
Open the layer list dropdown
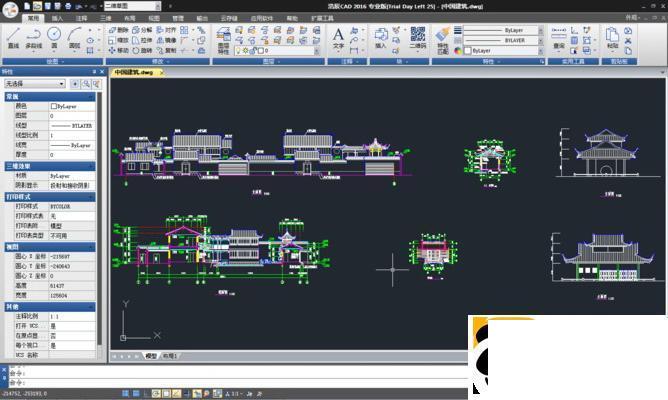coord(277,51)
